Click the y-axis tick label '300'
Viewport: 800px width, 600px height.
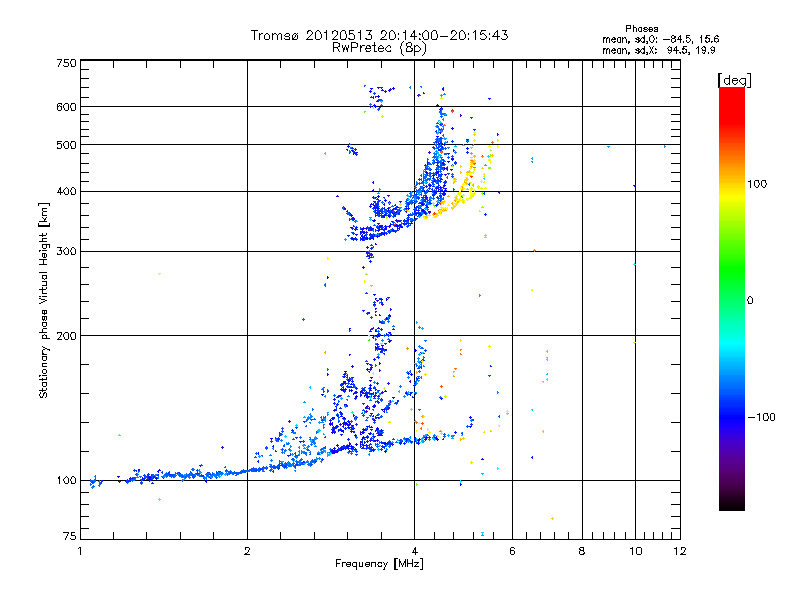pos(66,251)
